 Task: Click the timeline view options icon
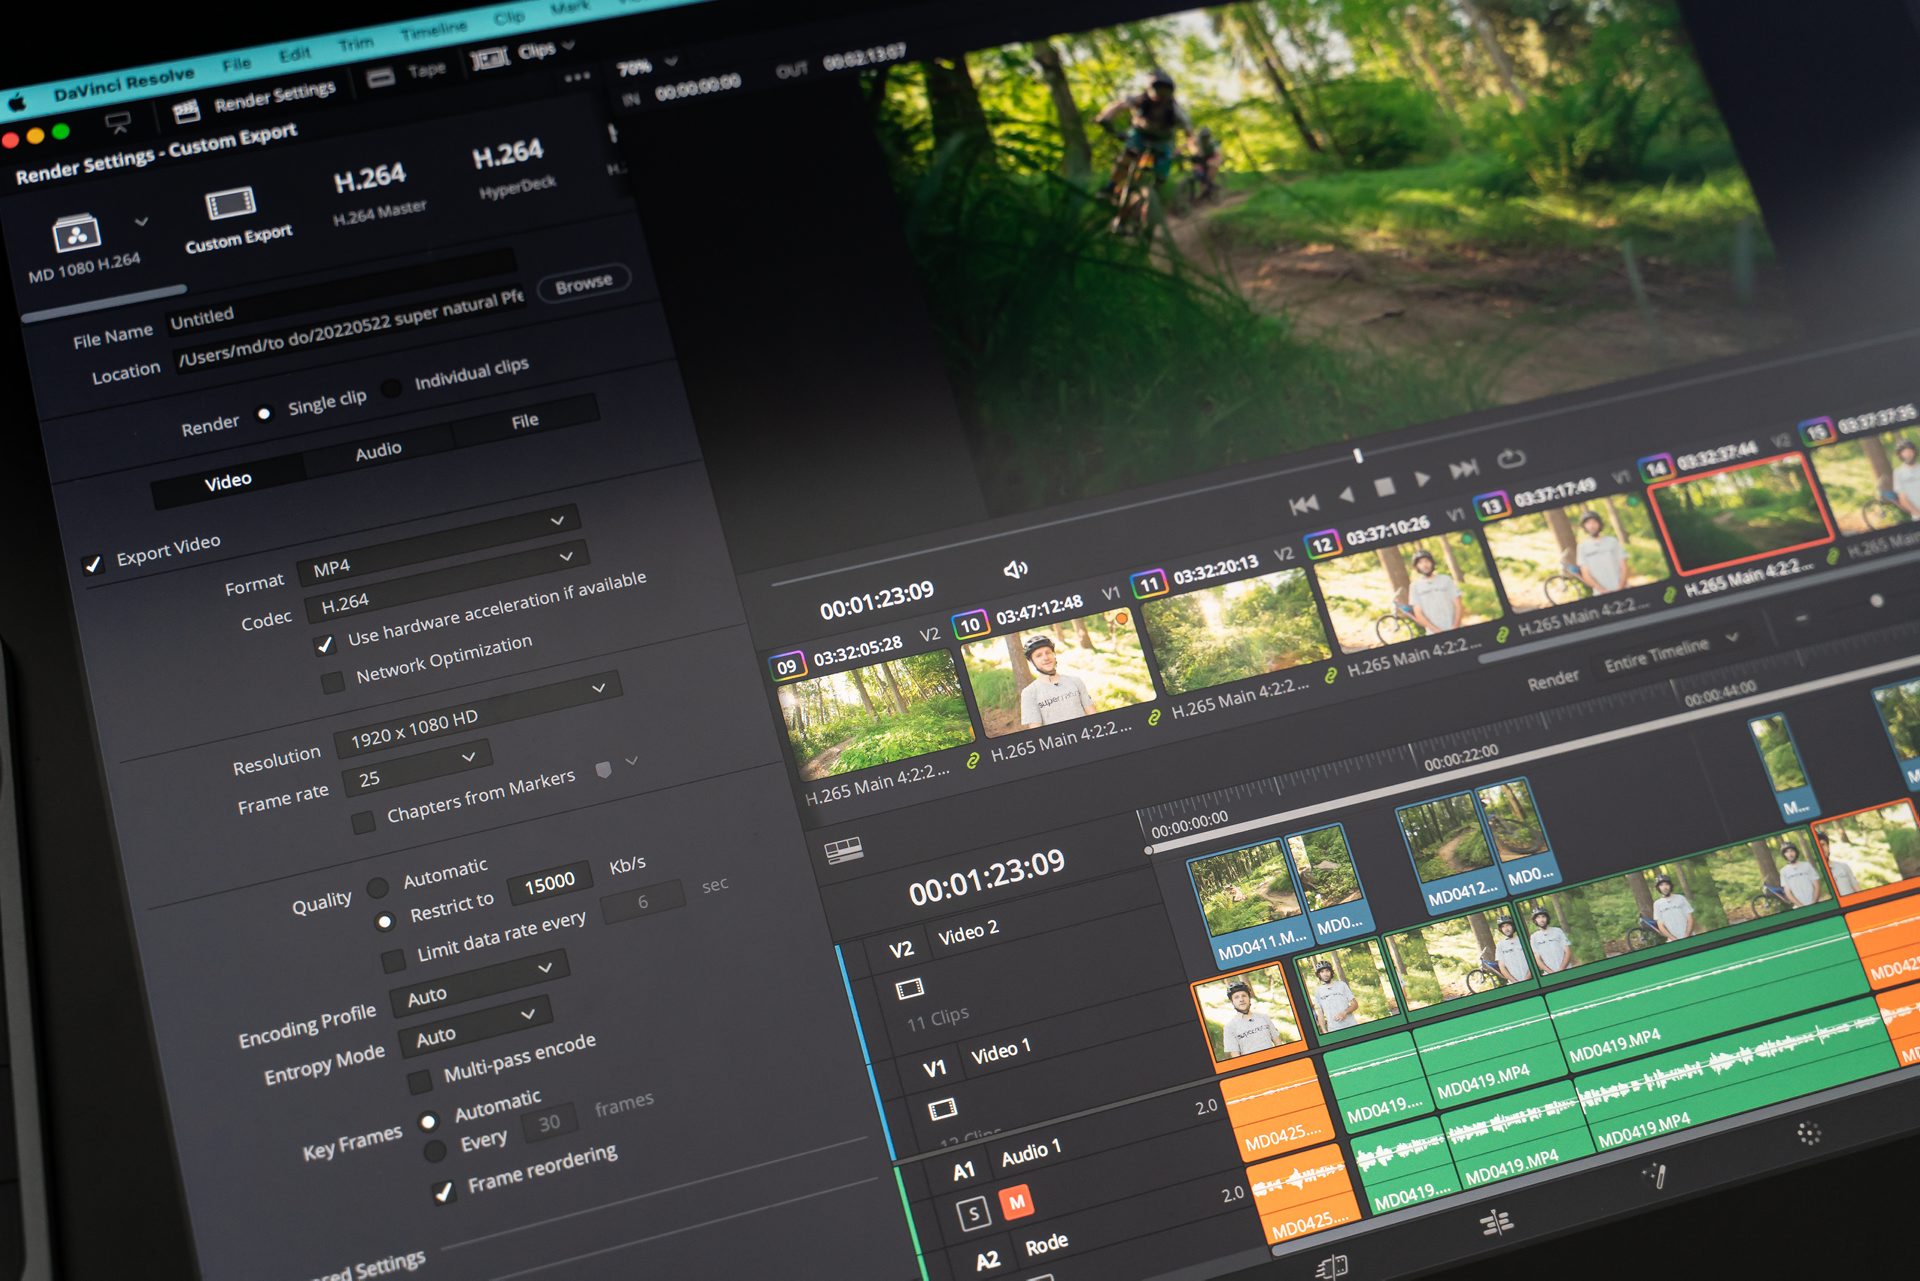(x=843, y=851)
